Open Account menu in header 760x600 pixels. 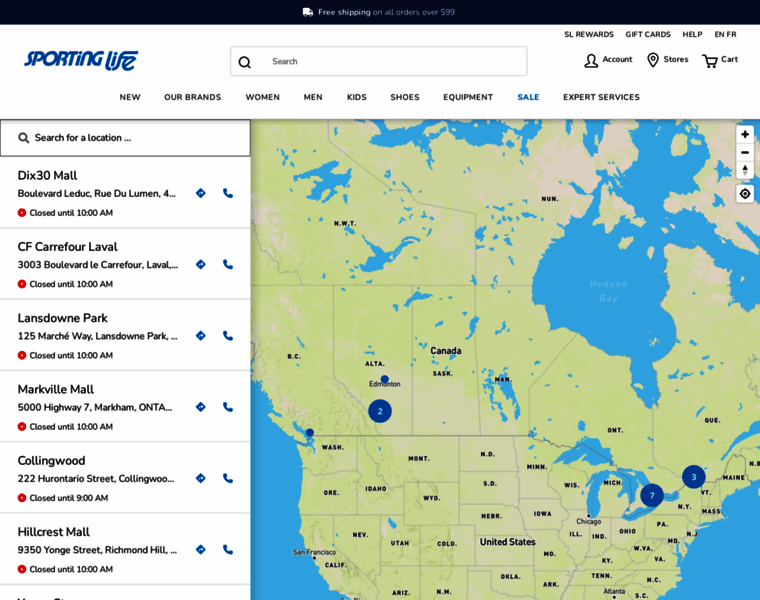click(x=608, y=60)
